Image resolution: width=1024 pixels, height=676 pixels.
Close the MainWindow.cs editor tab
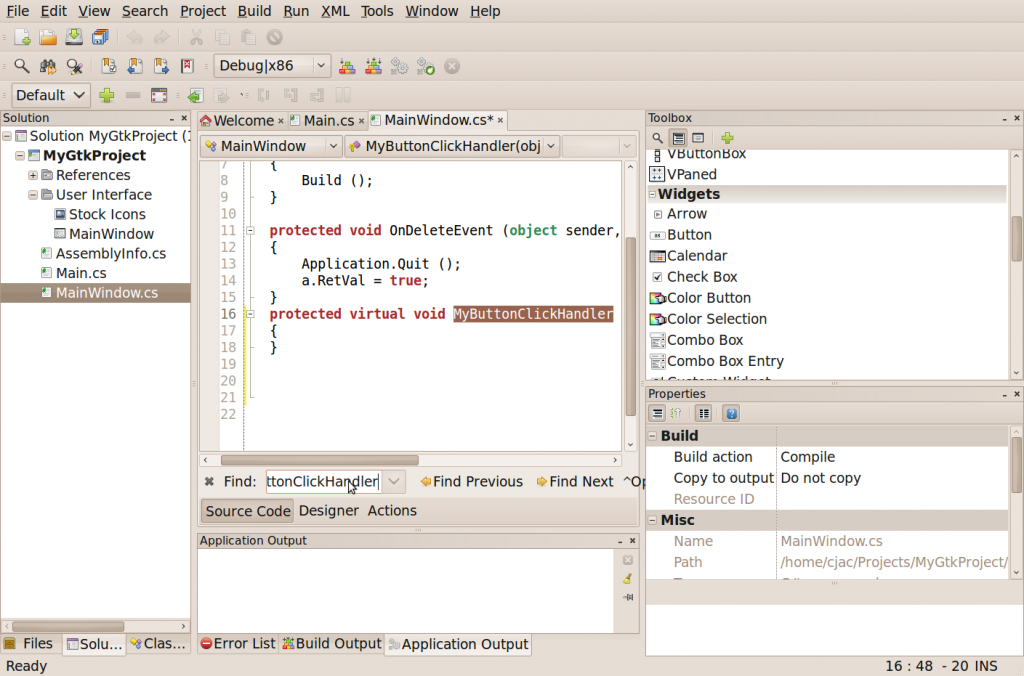pos(500,121)
